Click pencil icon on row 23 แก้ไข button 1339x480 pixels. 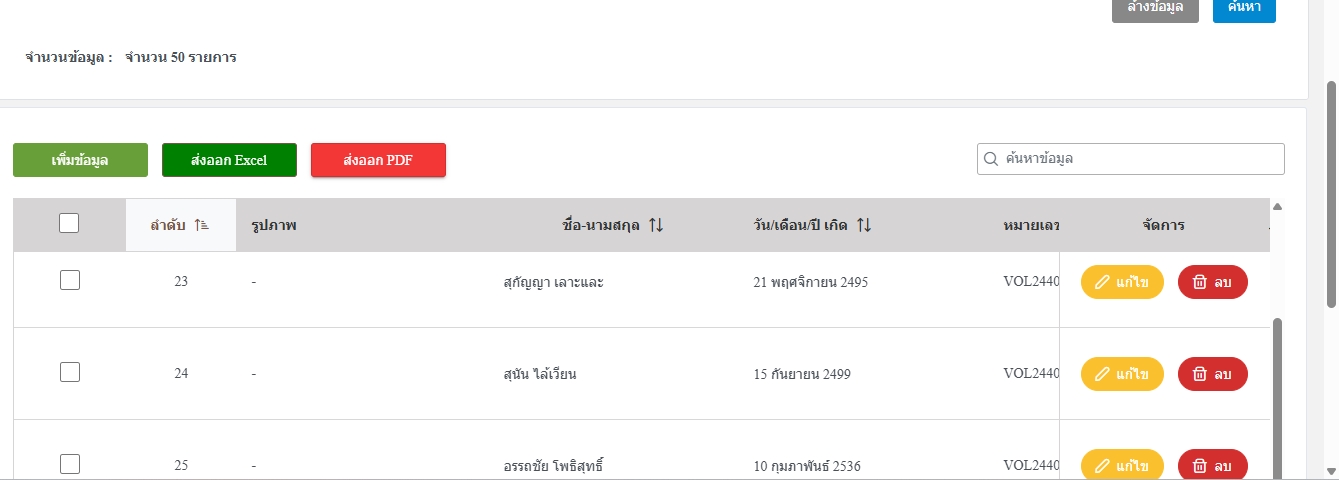pyautogui.click(x=1103, y=283)
